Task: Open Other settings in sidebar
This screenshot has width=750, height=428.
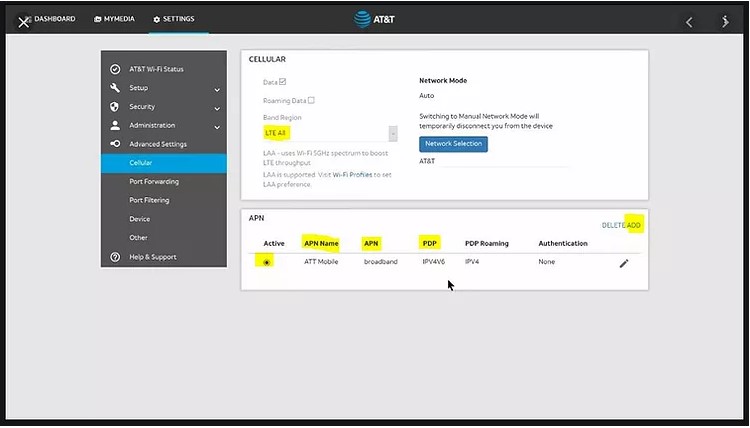Action: click(138, 238)
